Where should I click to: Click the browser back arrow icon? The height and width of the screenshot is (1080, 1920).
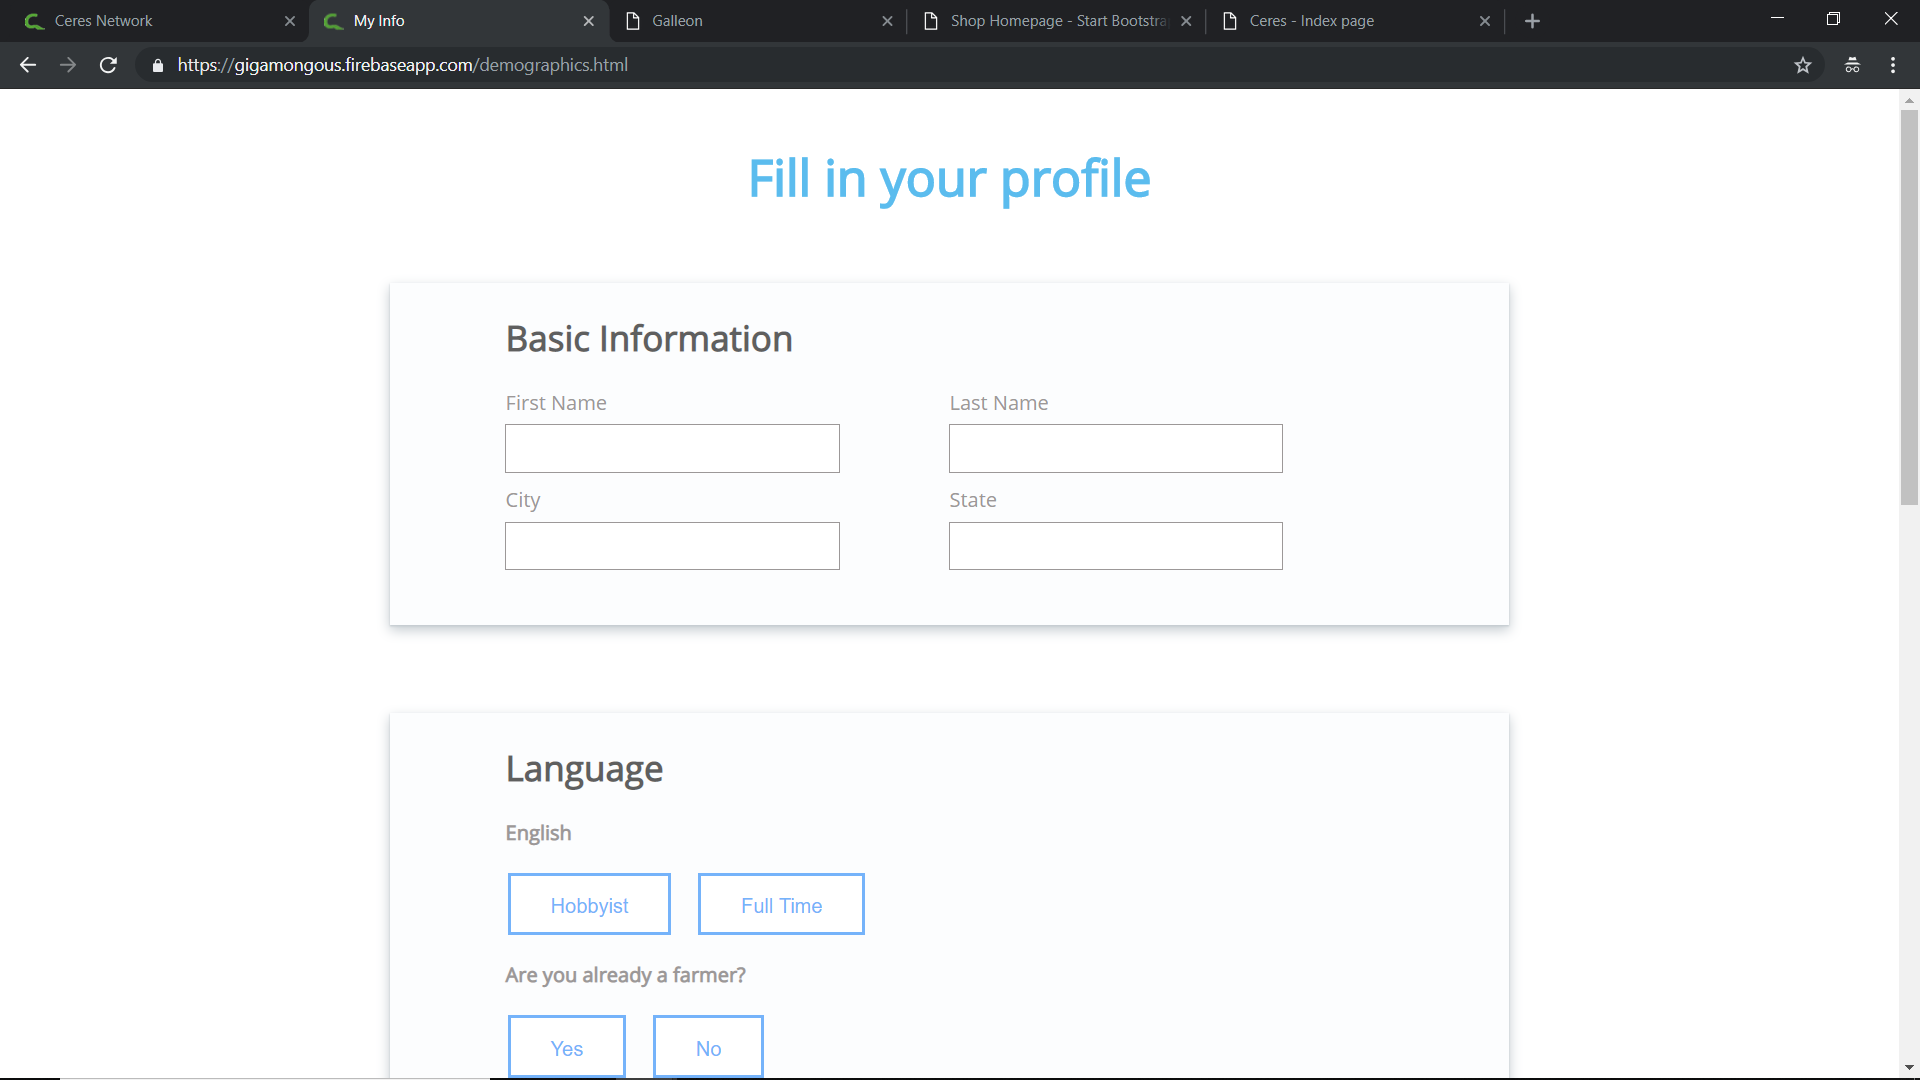tap(28, 65)
